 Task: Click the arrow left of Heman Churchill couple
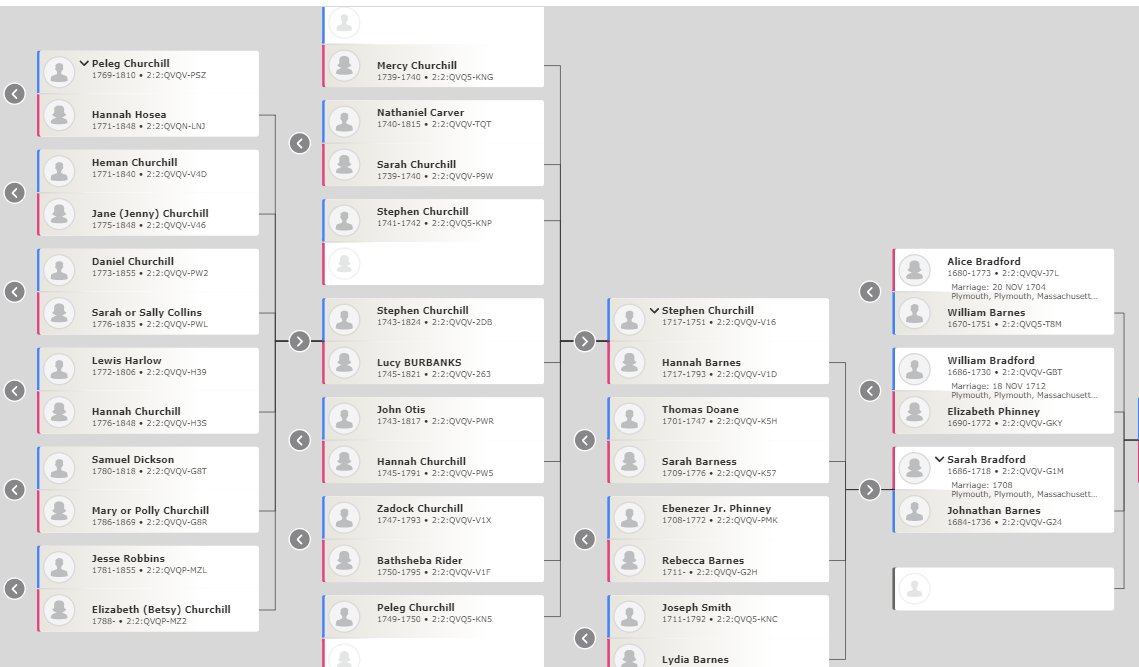click(15, 193)
